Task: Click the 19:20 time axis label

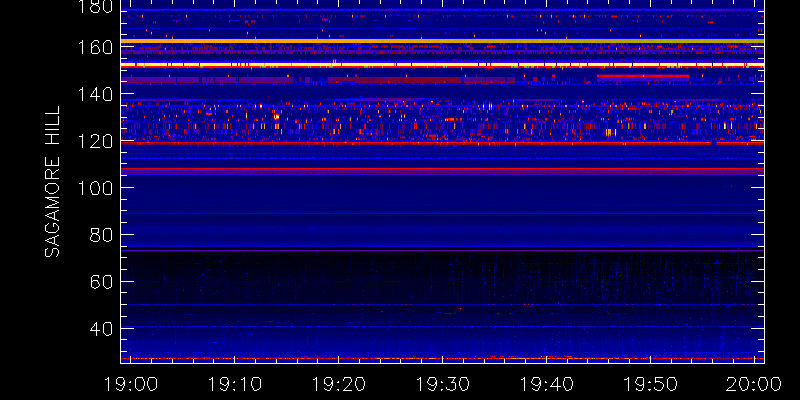Action: (338, 384)
